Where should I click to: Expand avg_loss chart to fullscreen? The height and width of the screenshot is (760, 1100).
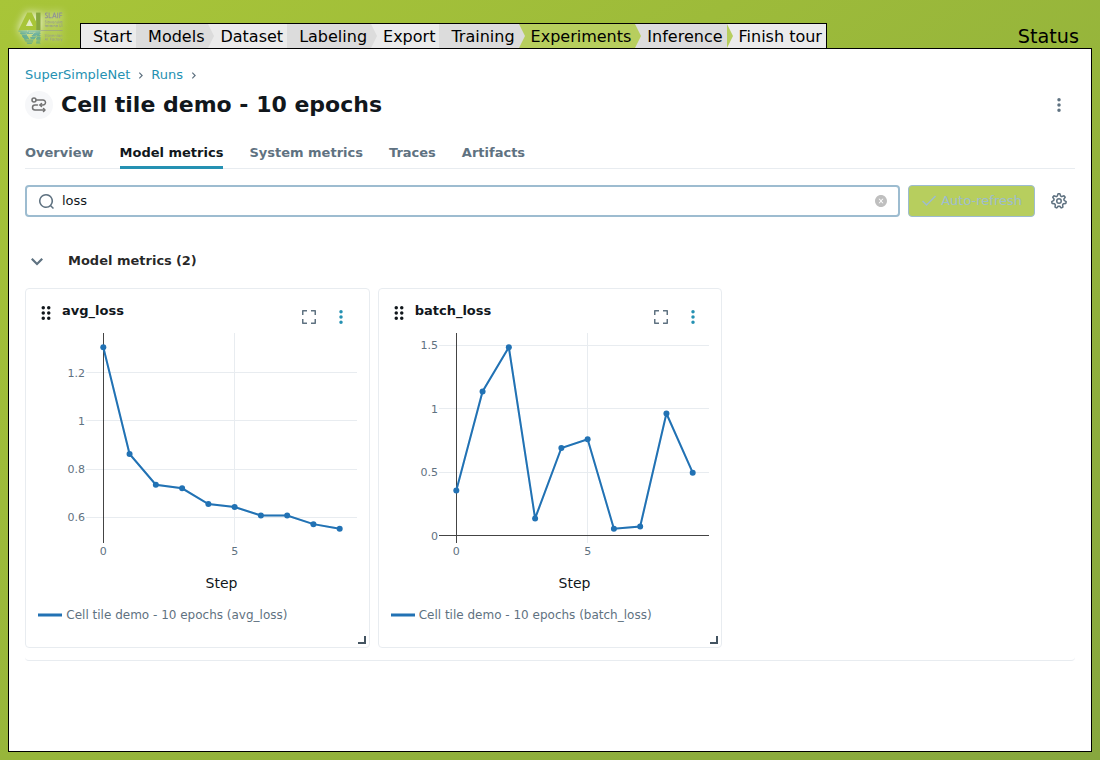309,317
